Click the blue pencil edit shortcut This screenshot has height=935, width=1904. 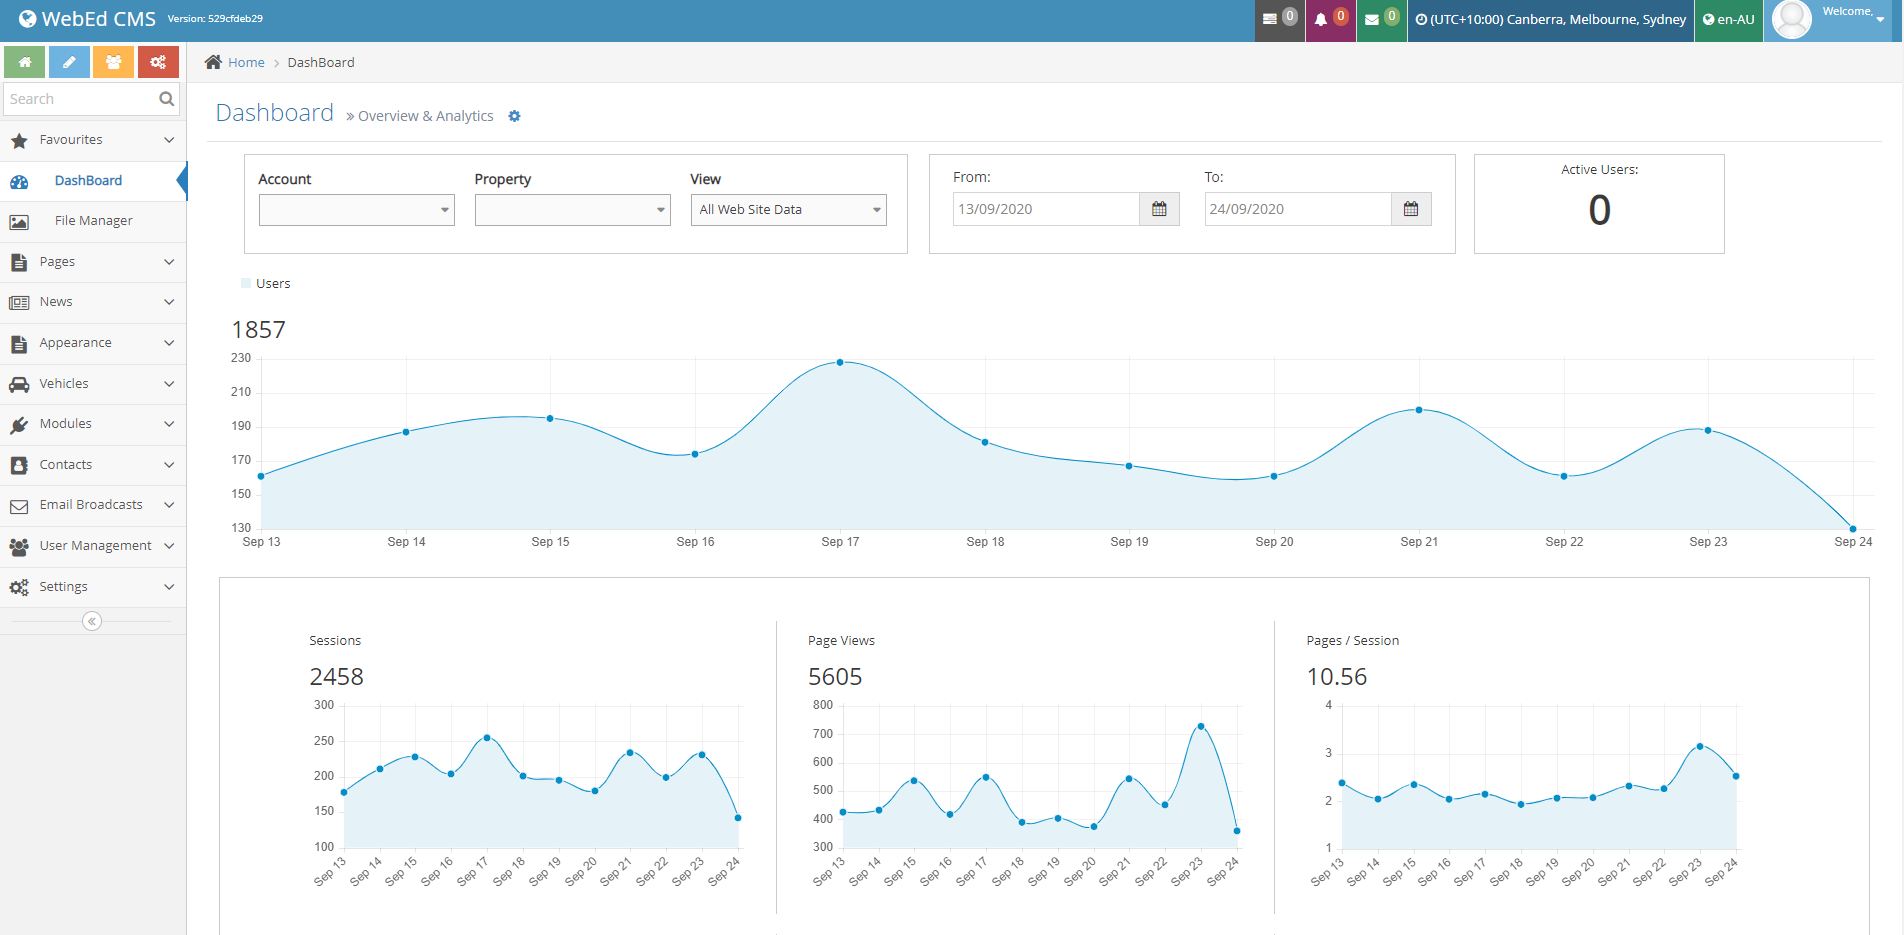(69, 62)
